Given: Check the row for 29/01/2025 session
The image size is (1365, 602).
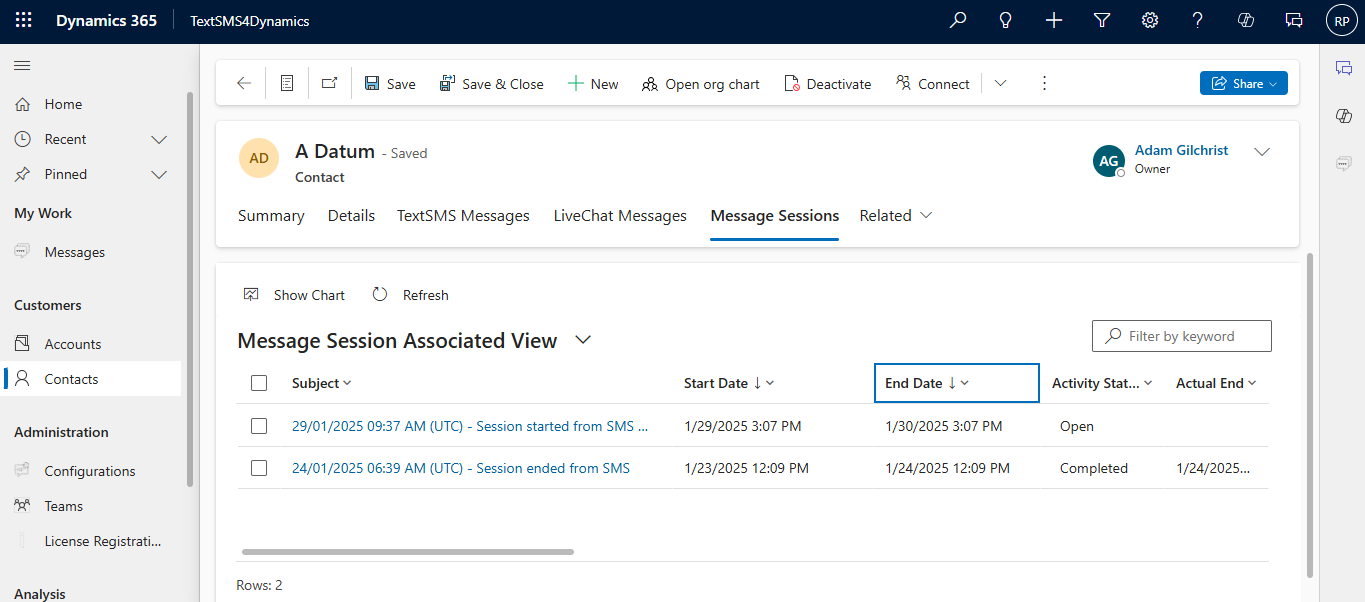Looking at the screenshot, I should click(x=259, y=426).
